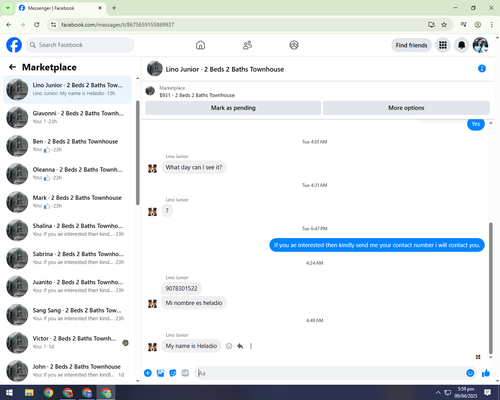Open the account profile picture menu

click(480, 45)
